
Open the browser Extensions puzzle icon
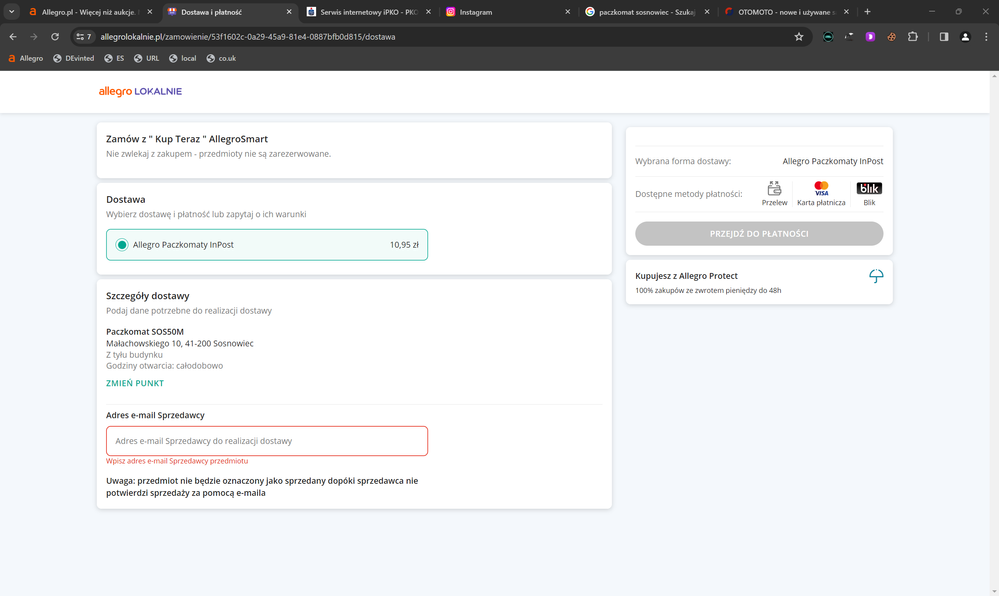click(x=913, y=37)
